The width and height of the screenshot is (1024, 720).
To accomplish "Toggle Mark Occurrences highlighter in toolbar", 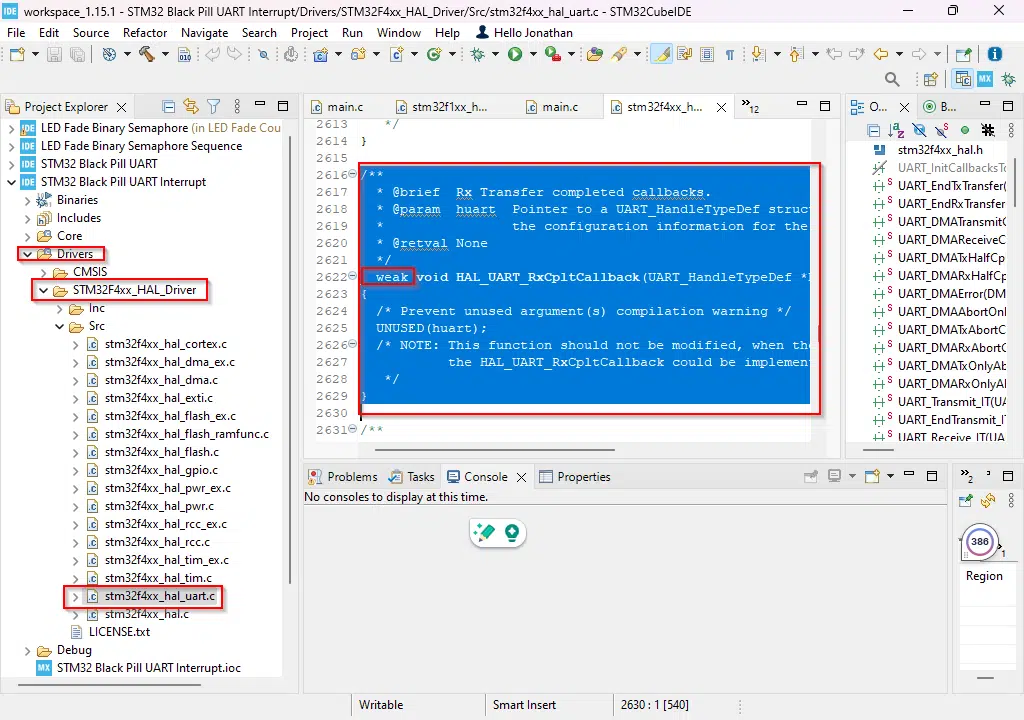I will 662,54.
